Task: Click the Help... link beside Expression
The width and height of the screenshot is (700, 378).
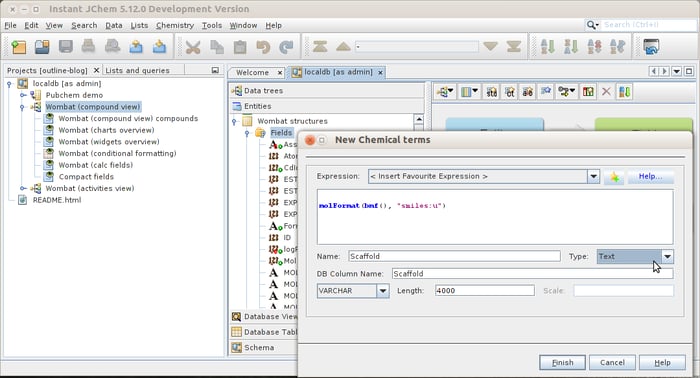Action: click(650, 177)
